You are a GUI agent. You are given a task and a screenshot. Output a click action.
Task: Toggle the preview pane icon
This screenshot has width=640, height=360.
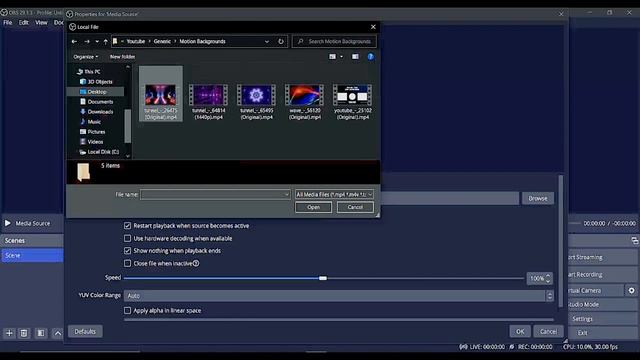click(x=356, y=57)
